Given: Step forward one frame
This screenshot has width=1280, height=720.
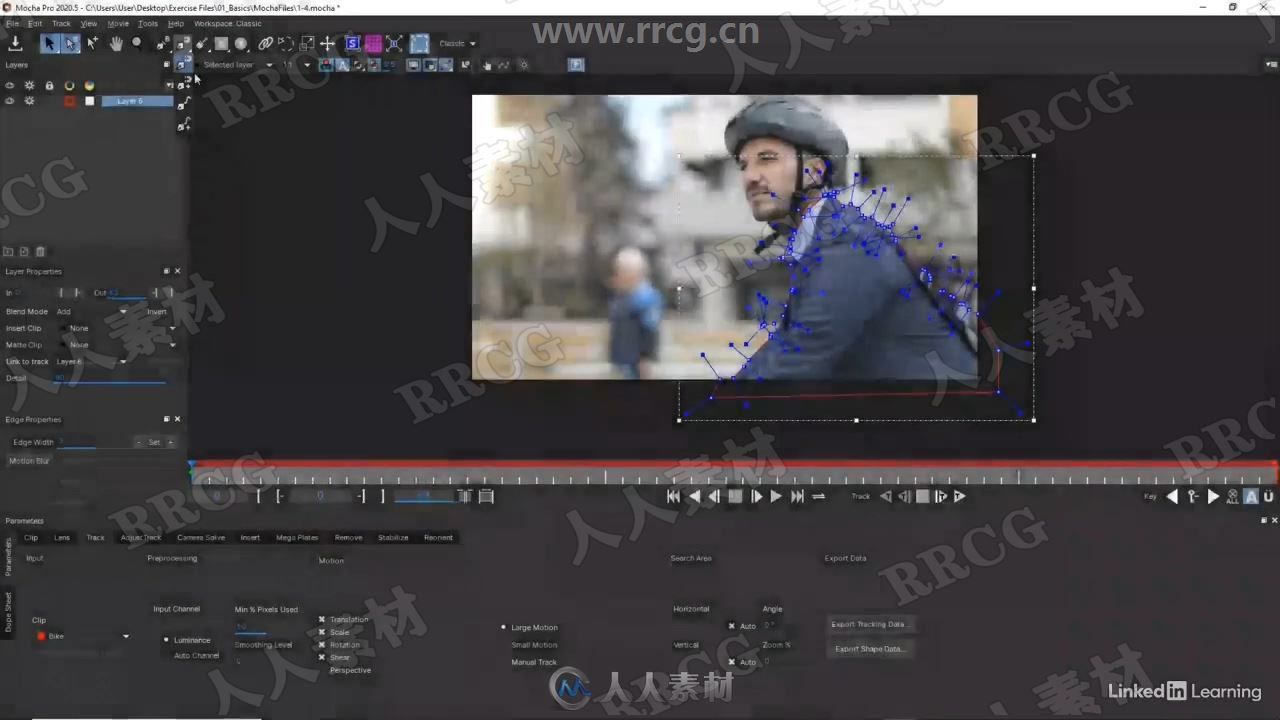Looking at the screenshot, I should point(756,496).
